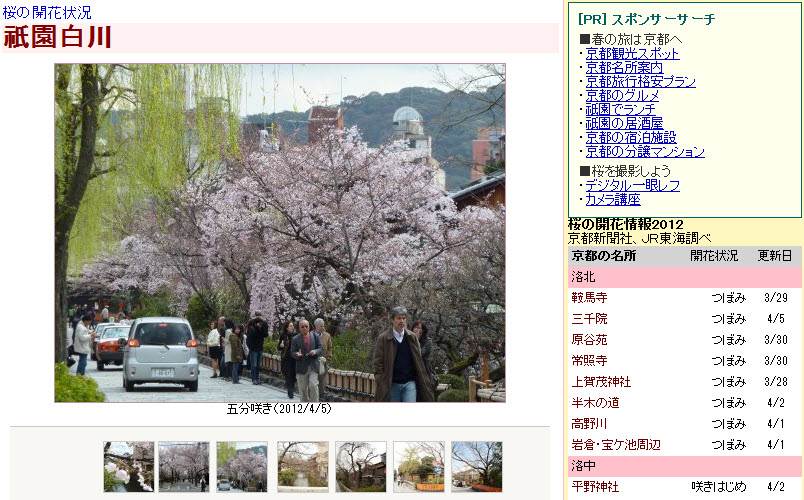Click the 桜の開花情報2012 heading
804x500 pixels.
pyautogui.click(x=626, y=225)
